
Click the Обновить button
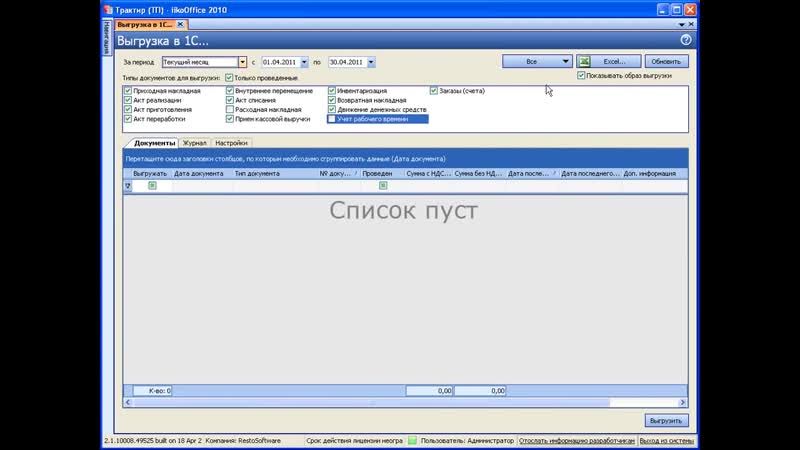(667, 61)
